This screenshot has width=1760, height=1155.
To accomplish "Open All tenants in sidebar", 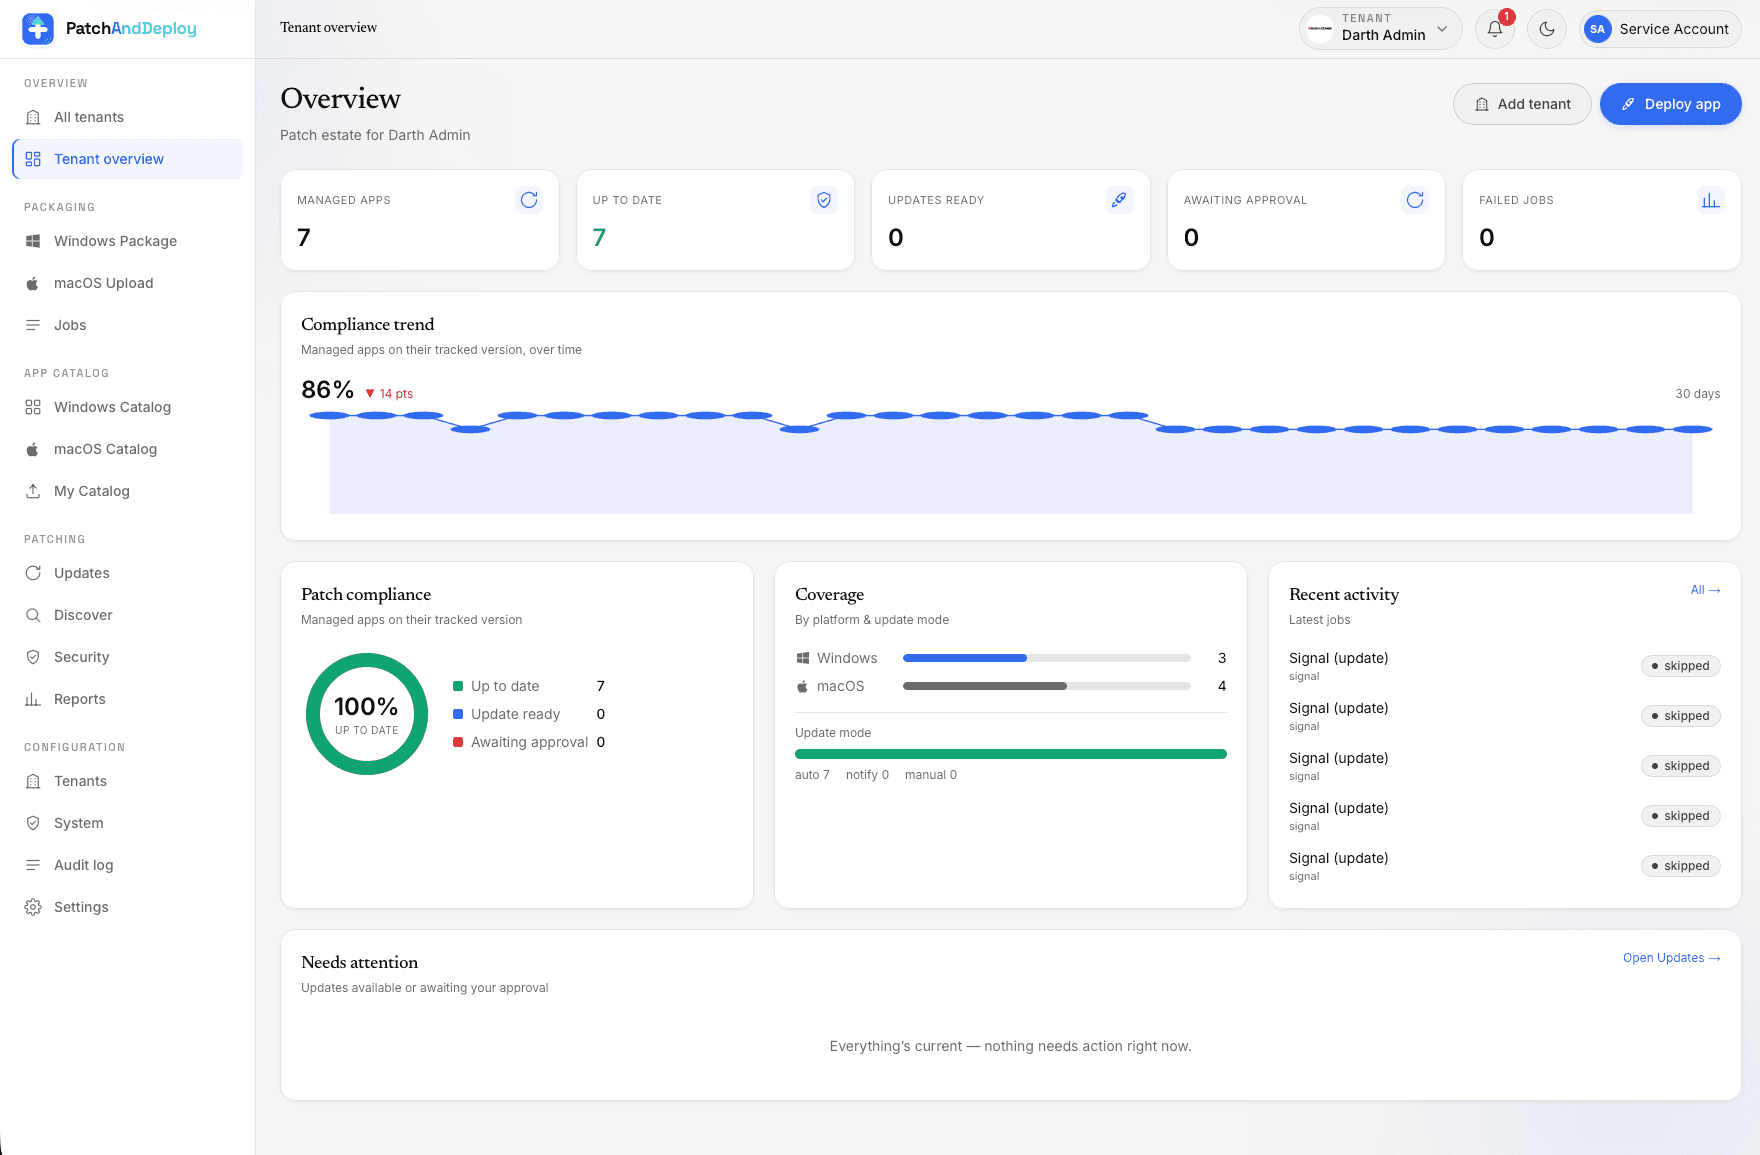I will (x=128, y=117).
